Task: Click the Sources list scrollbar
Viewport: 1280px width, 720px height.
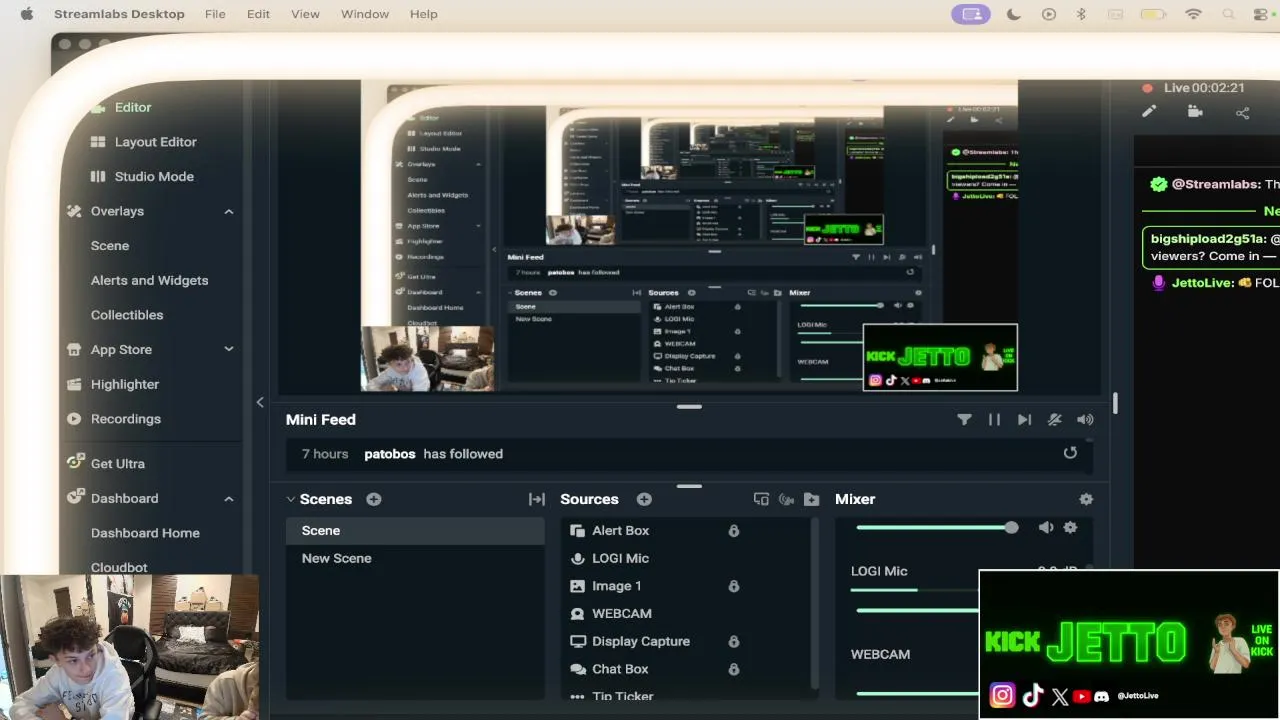Action: [815, 603]
